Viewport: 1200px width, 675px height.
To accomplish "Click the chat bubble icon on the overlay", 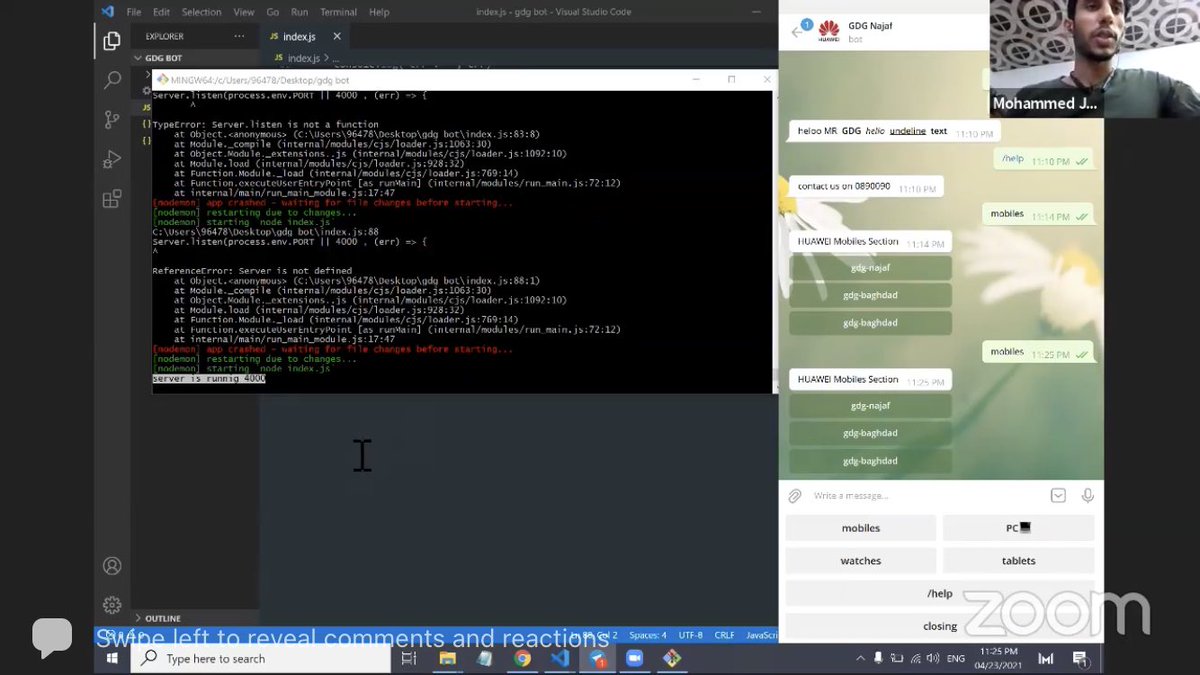I will 52,638.
